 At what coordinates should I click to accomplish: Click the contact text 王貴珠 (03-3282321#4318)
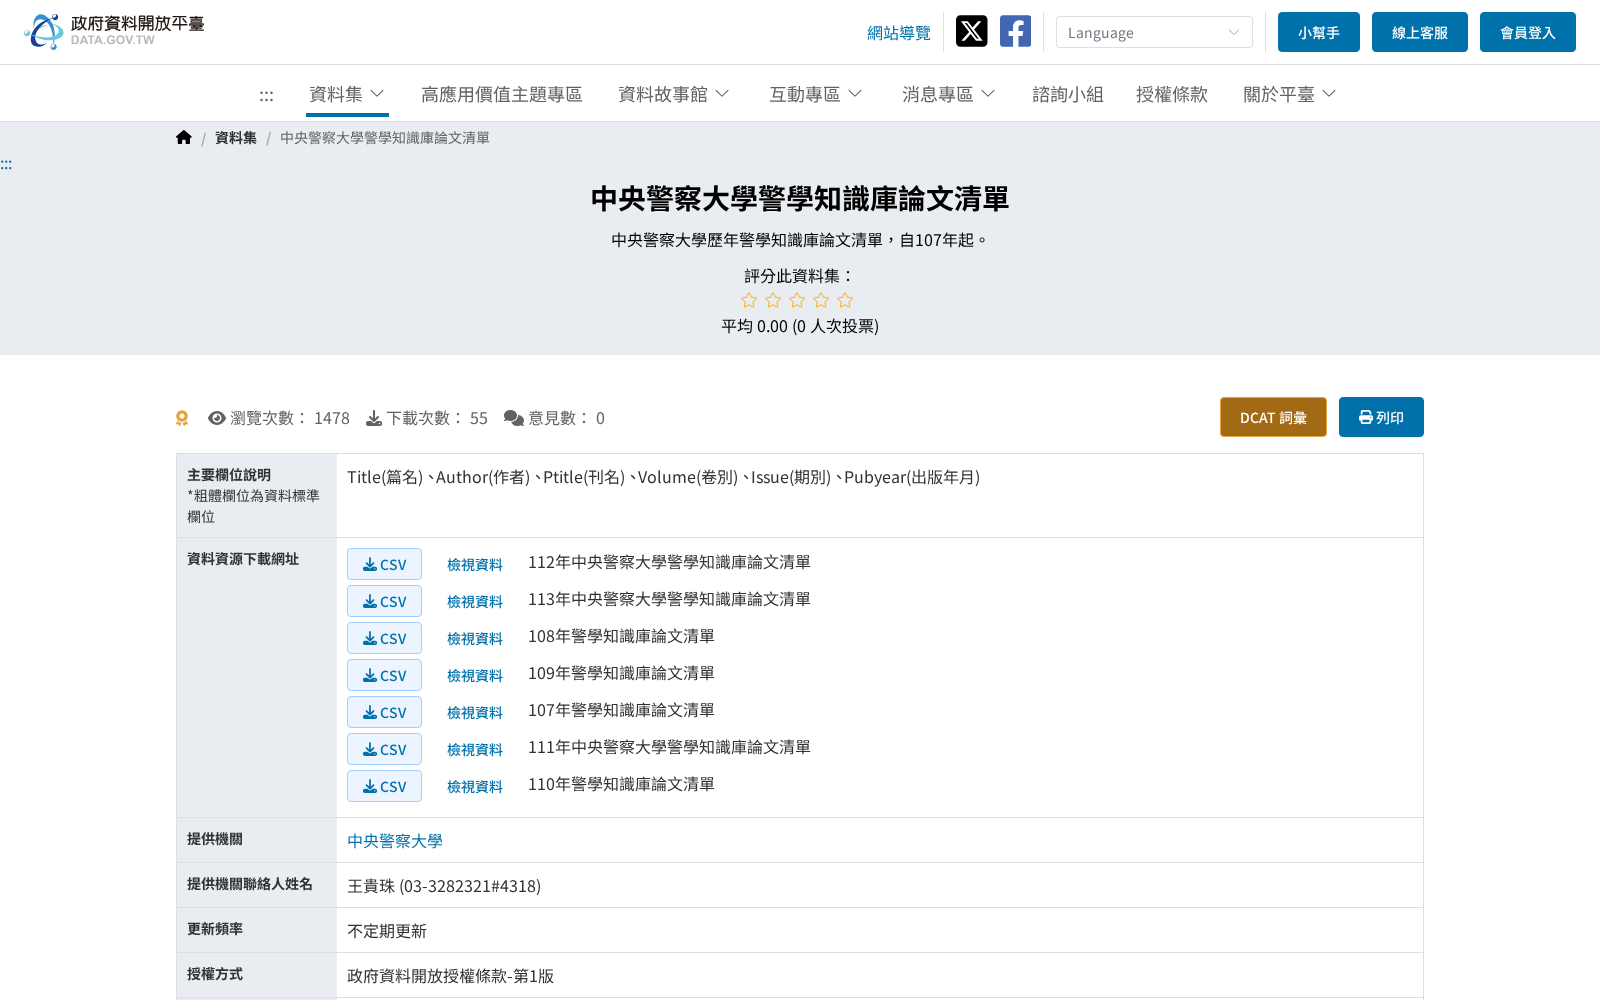pyautogui.click(x=444, y=886)
